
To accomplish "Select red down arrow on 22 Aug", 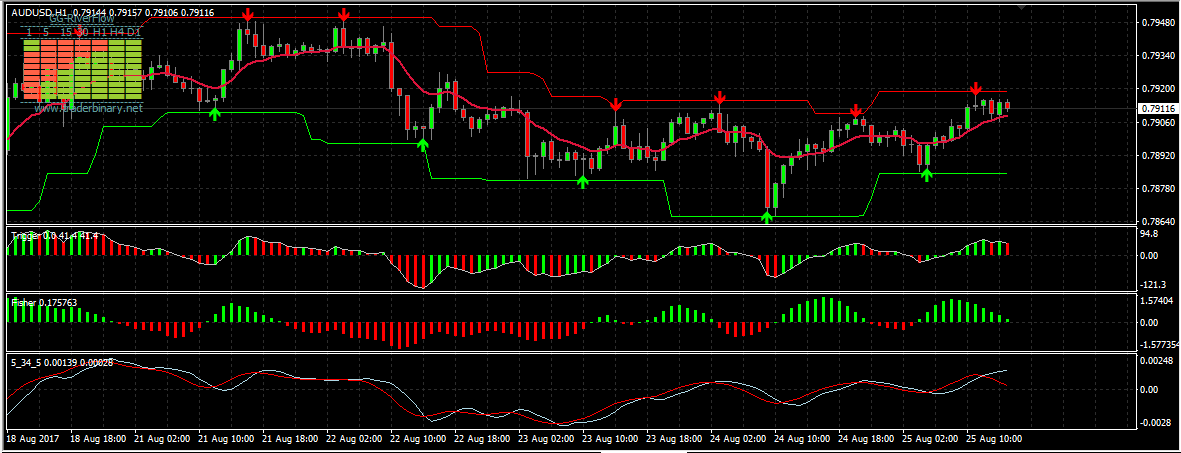I will click(x=343, y=14).
